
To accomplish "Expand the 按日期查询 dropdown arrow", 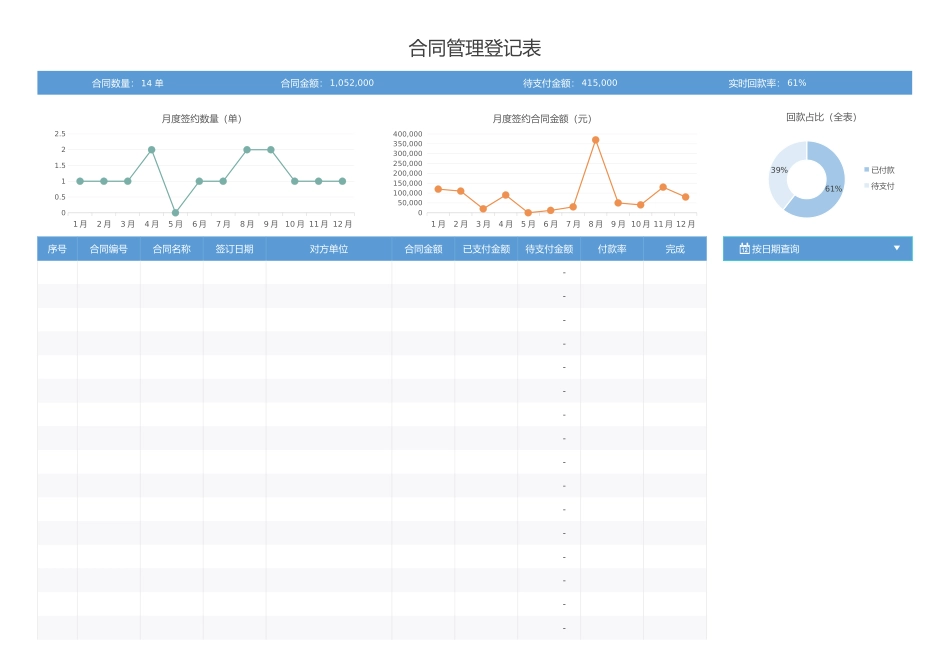I will tap(897, 248).
